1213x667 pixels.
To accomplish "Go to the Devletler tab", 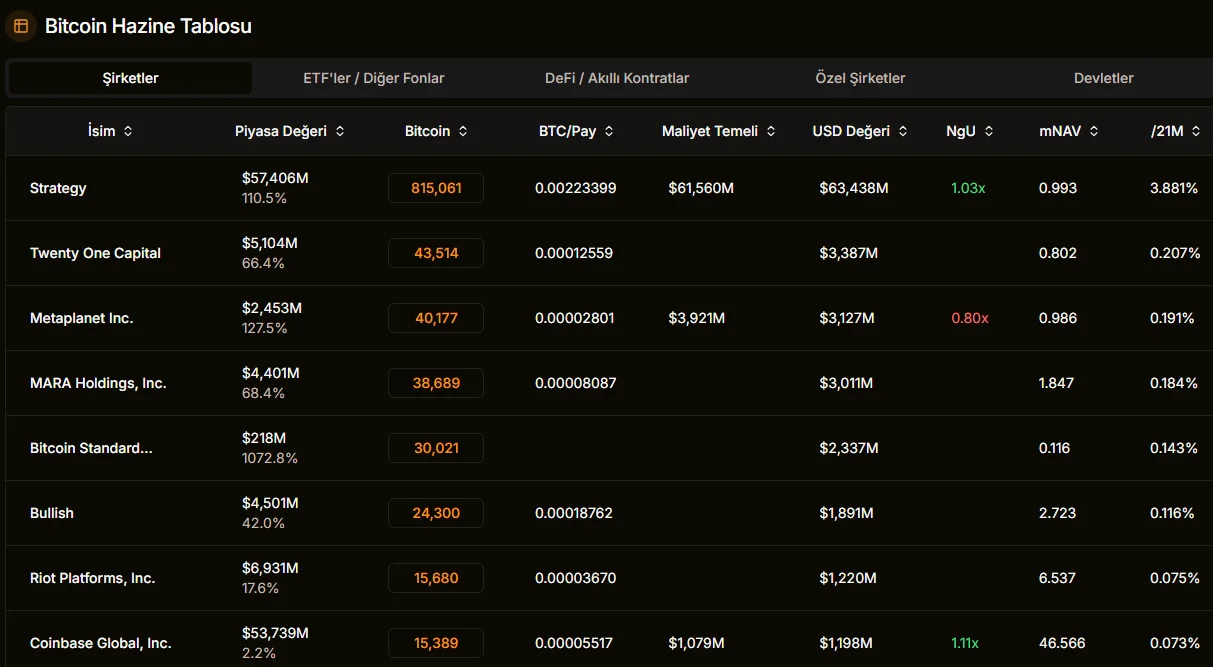I will click(x=1103, y=78).
